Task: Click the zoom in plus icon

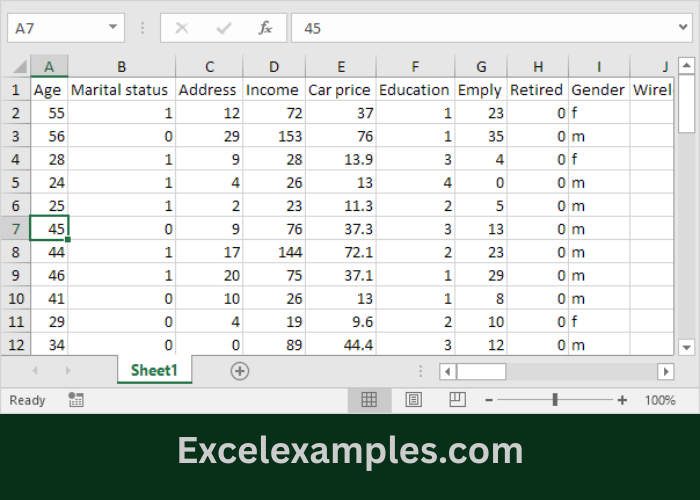Action: (622, 400)
